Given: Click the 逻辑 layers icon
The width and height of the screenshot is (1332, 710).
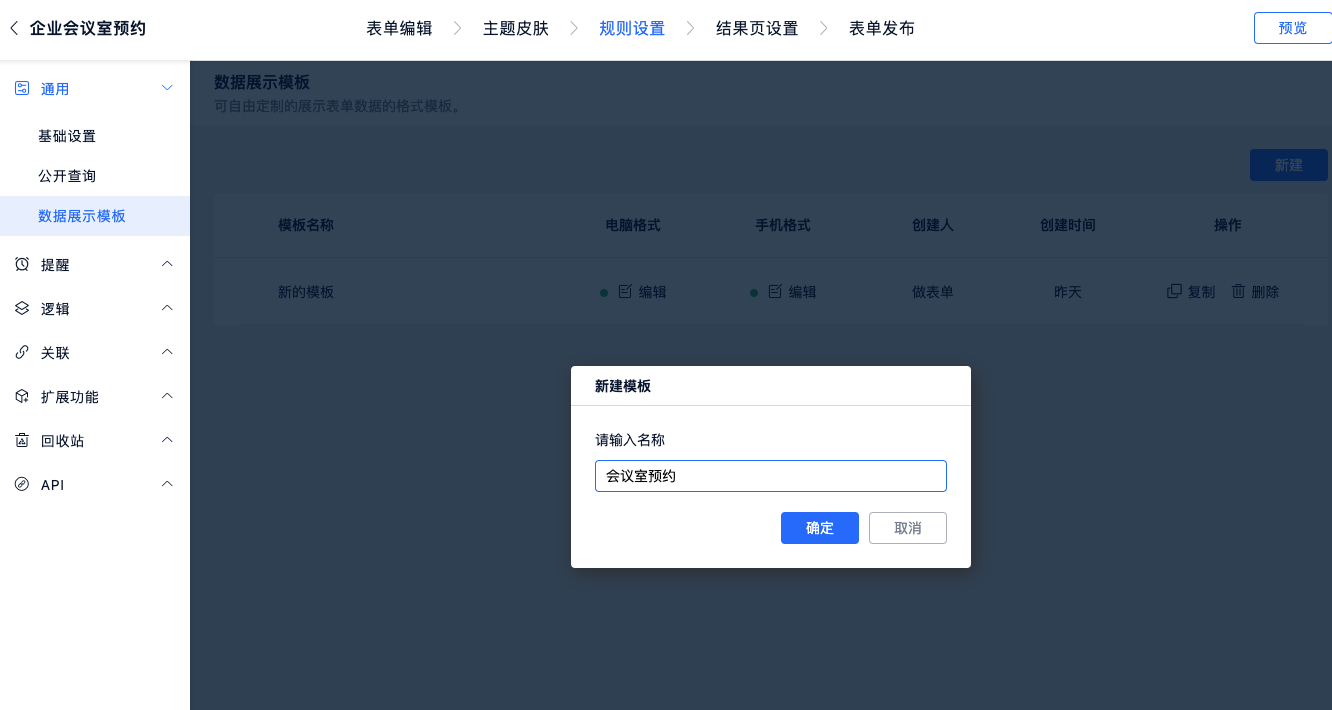Looking at the screenshot, I should coord(22,309).
